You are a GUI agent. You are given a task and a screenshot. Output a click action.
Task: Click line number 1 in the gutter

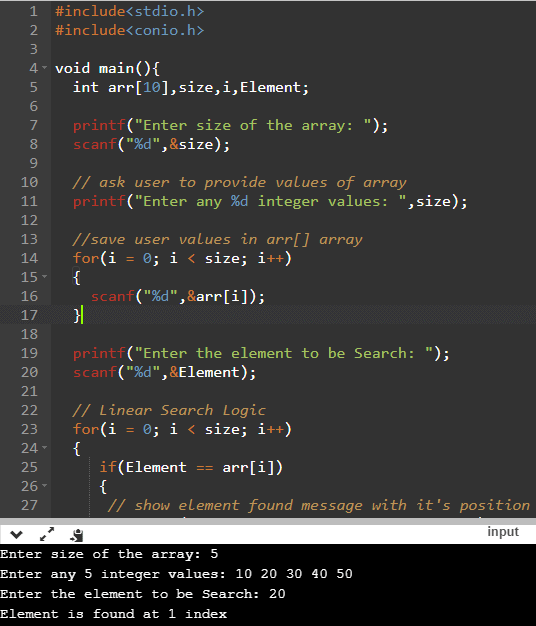(34, 11)
